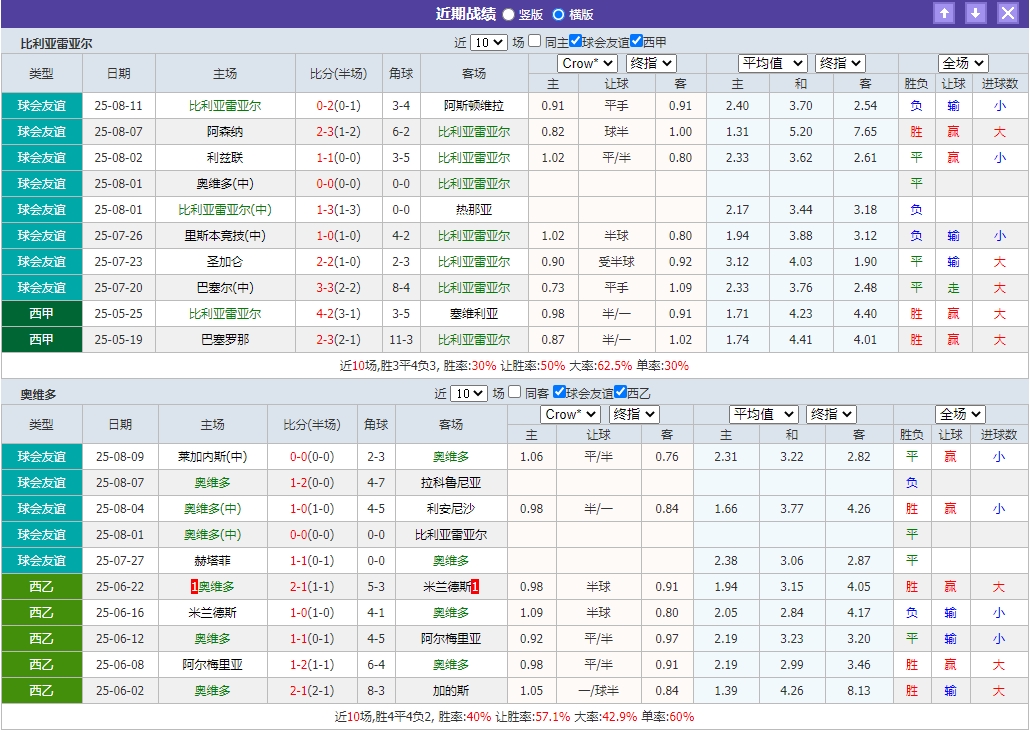Open the 终指 dropdown in the bottom table
This screenshot has width=1030, height=730.
pos(633,413)
